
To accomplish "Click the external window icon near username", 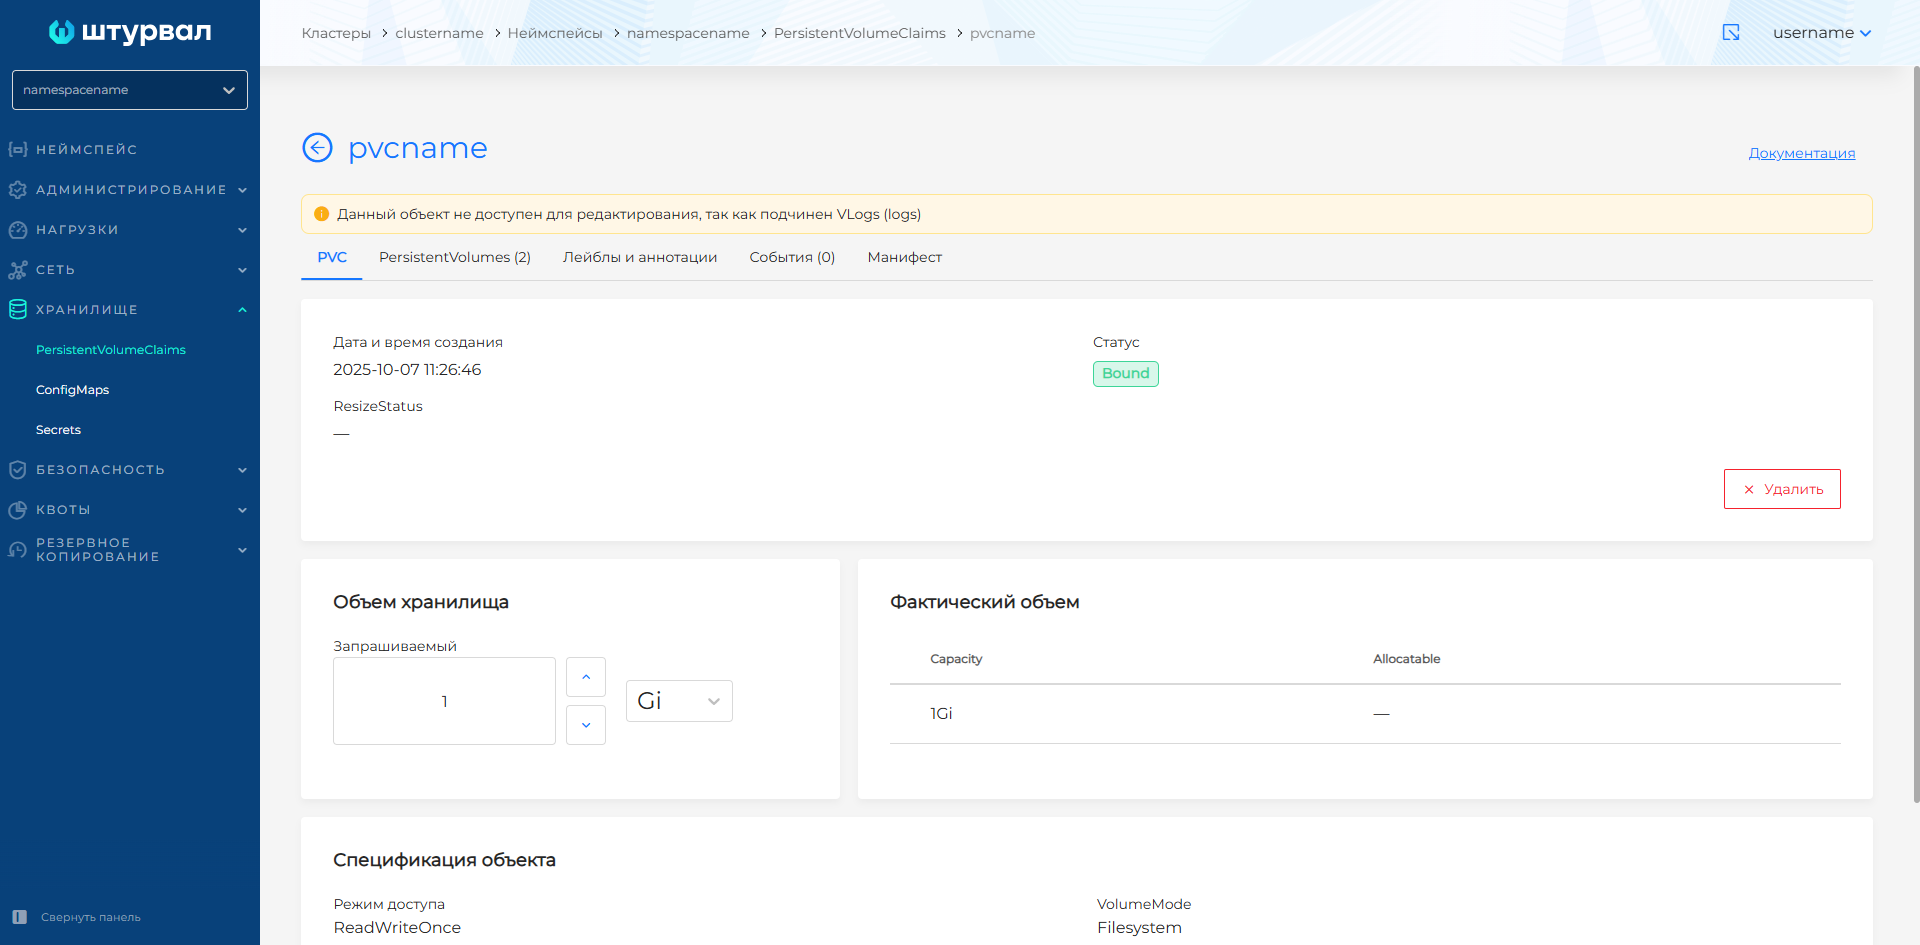I will pos(1731,33).
